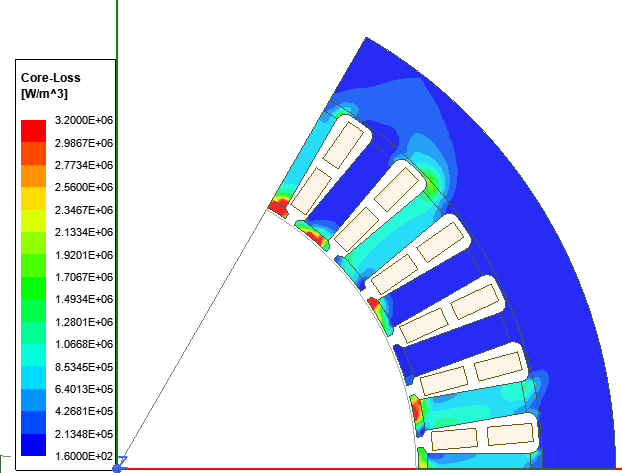The height and width of the screenshot is (473, 622).
Task: Click the 2.1348E+05 legend value
Action: (84, 434)
